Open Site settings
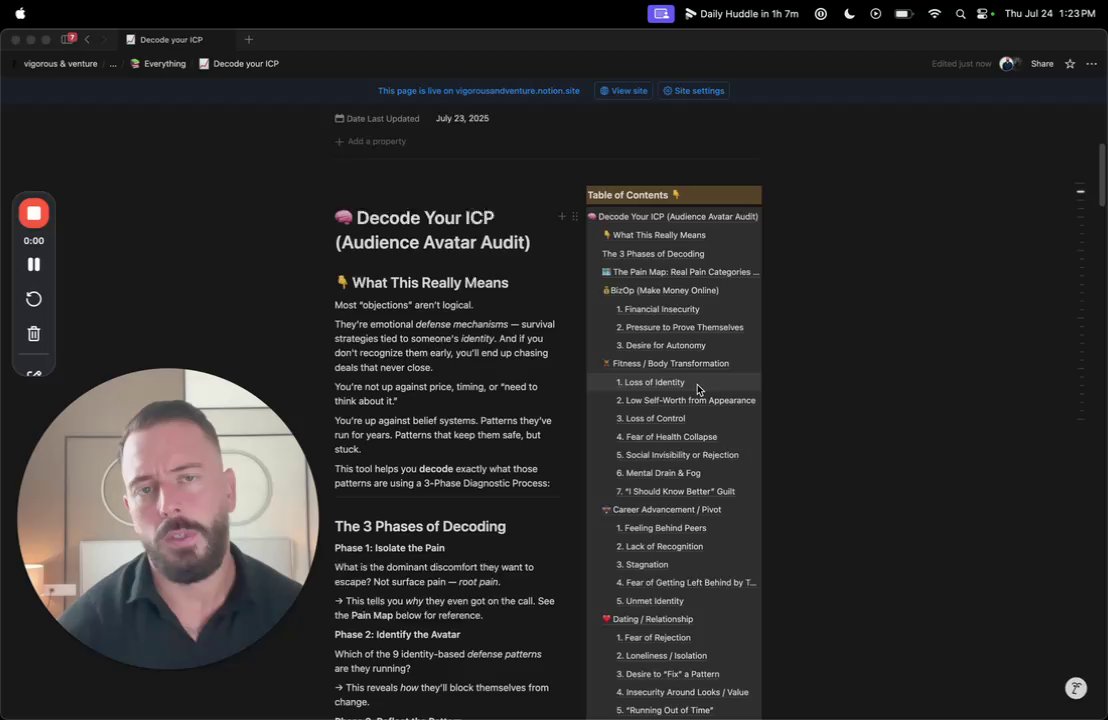Screen dimensions: 1108x720 (x=693, y=90)
